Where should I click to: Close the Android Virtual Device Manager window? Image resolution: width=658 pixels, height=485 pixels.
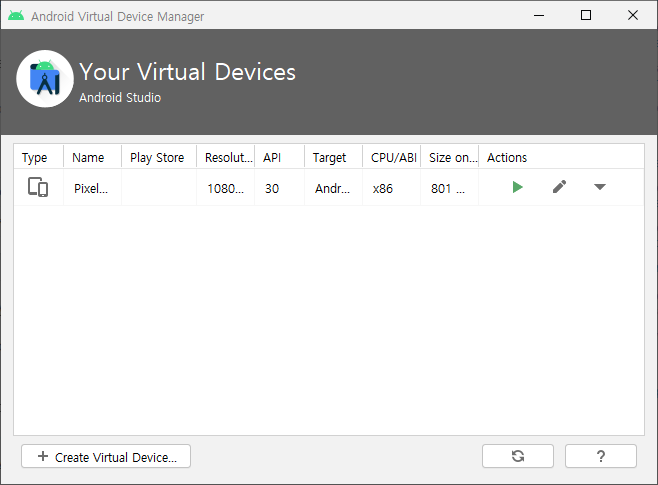click(633, 16)
